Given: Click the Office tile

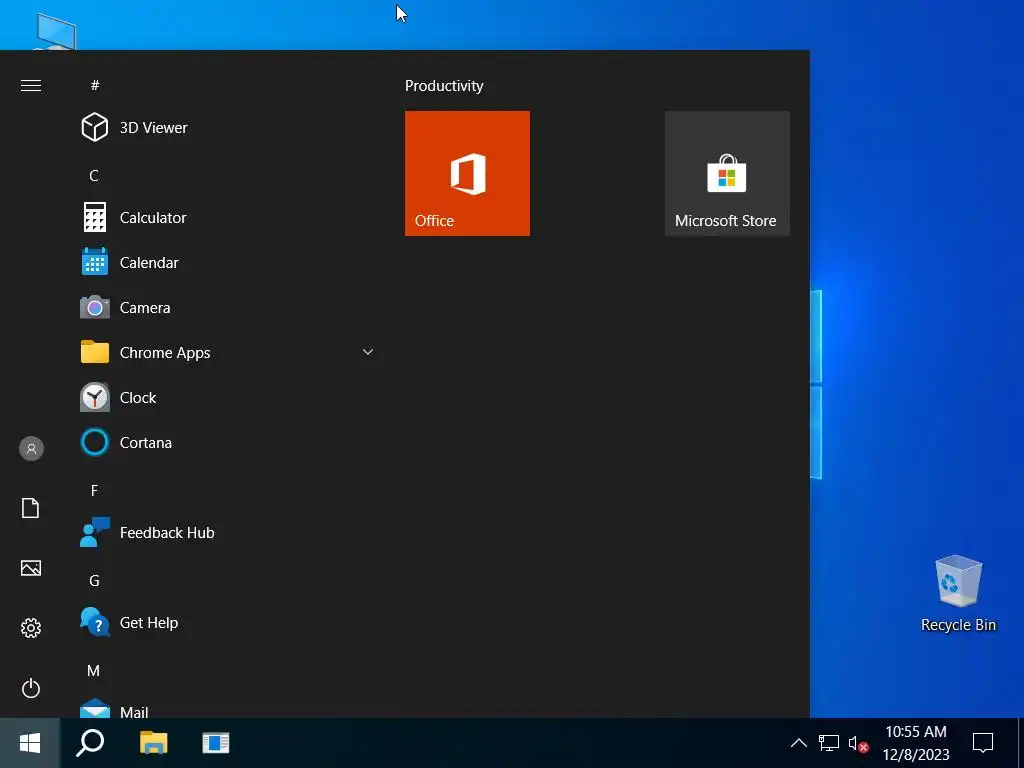Looking at the screenshot, I should pos(468,174).
